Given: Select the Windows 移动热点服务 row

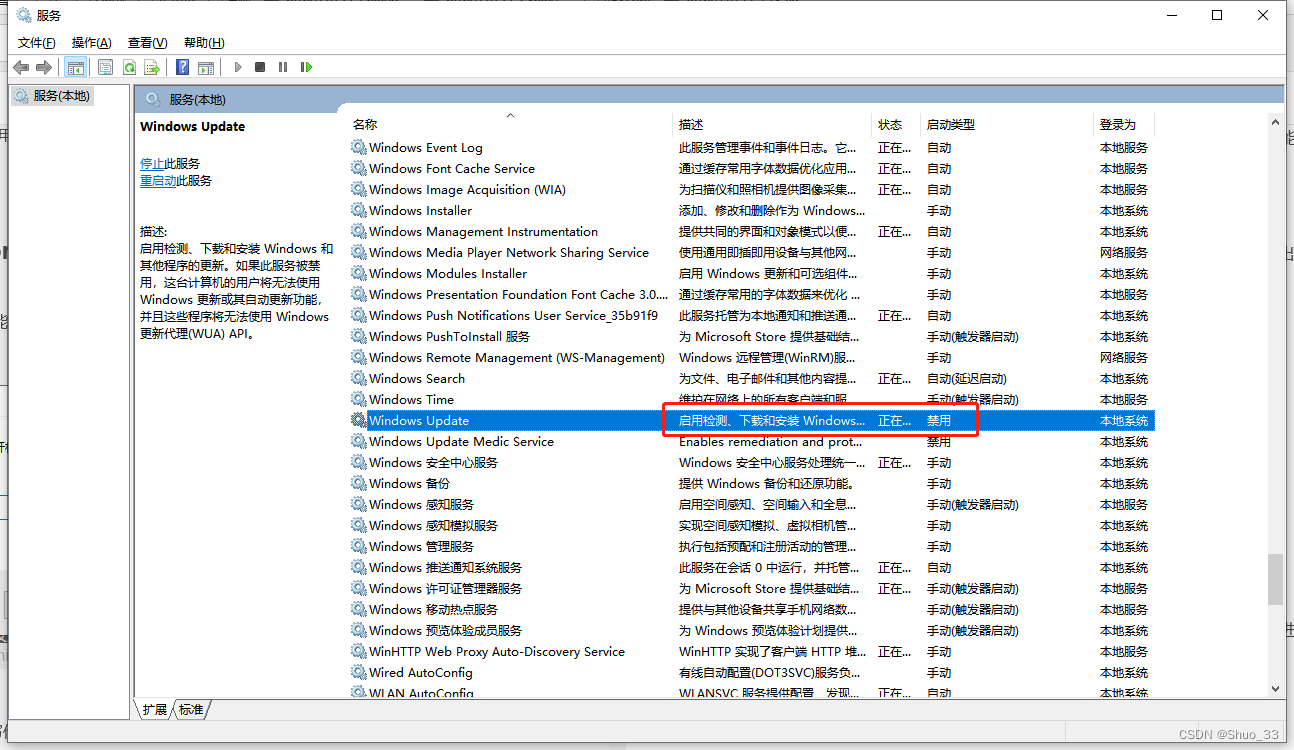Looking at the screenshot, I should coord(751,609).
